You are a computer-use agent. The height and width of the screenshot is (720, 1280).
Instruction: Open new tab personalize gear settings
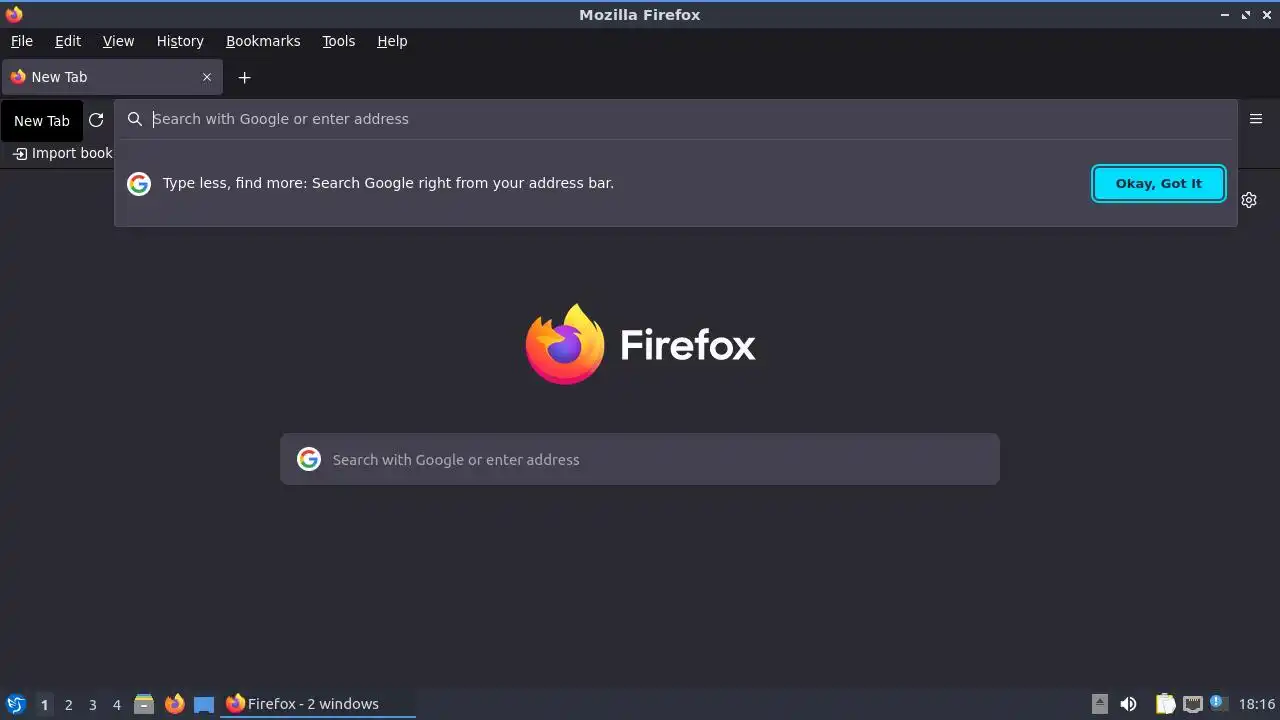[1249, 200]
